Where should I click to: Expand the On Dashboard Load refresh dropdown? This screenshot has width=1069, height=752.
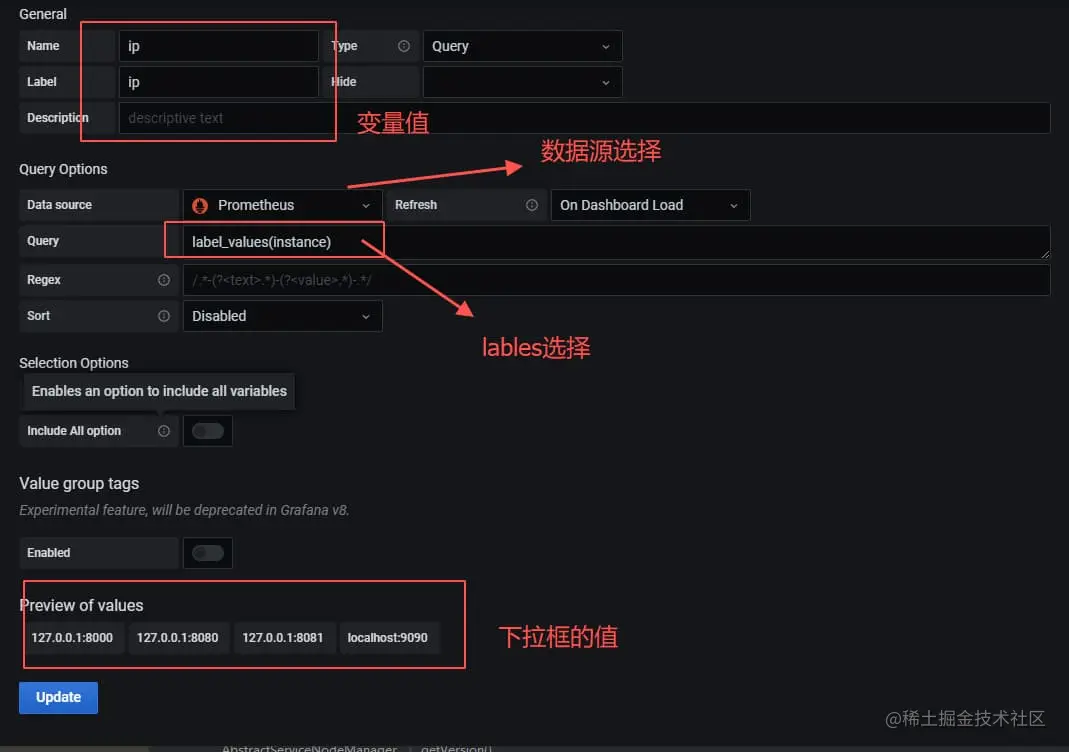(650, 205)
